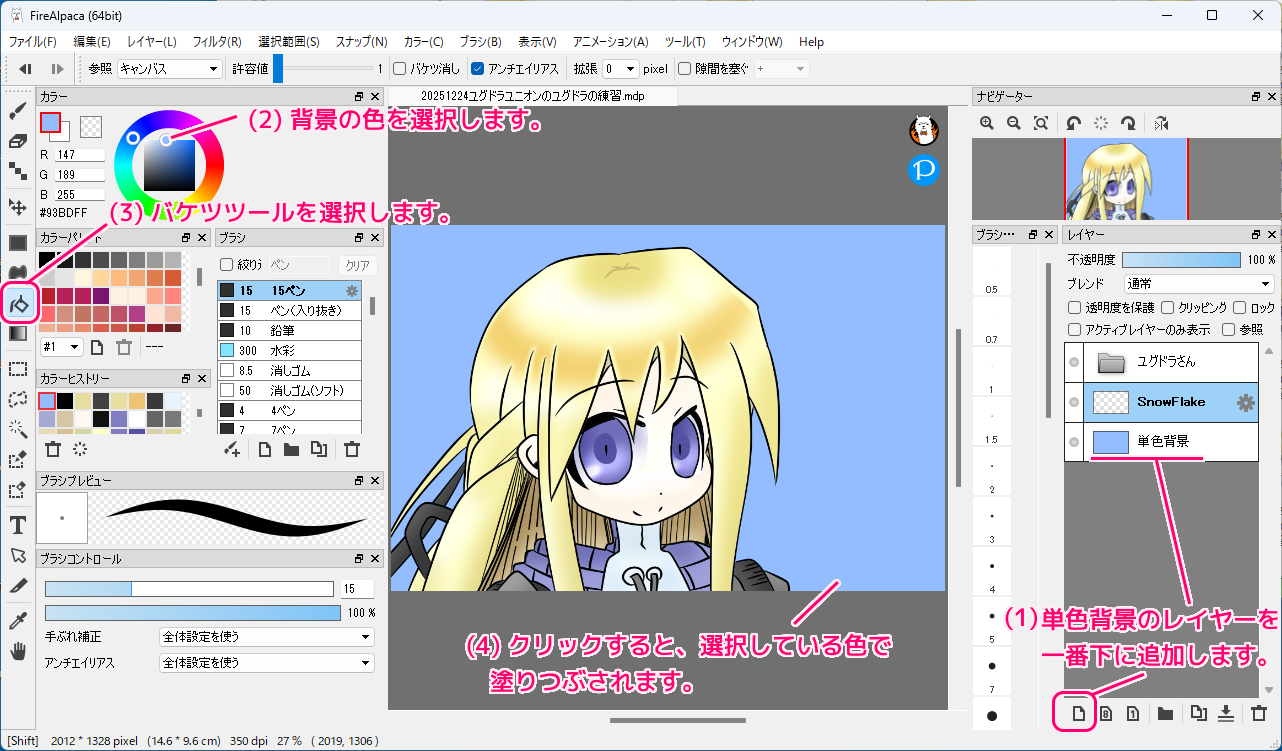The image size is (1282, 751).
Task: Hide the SnowFlake layer visibility
Action: (1074, 402)
